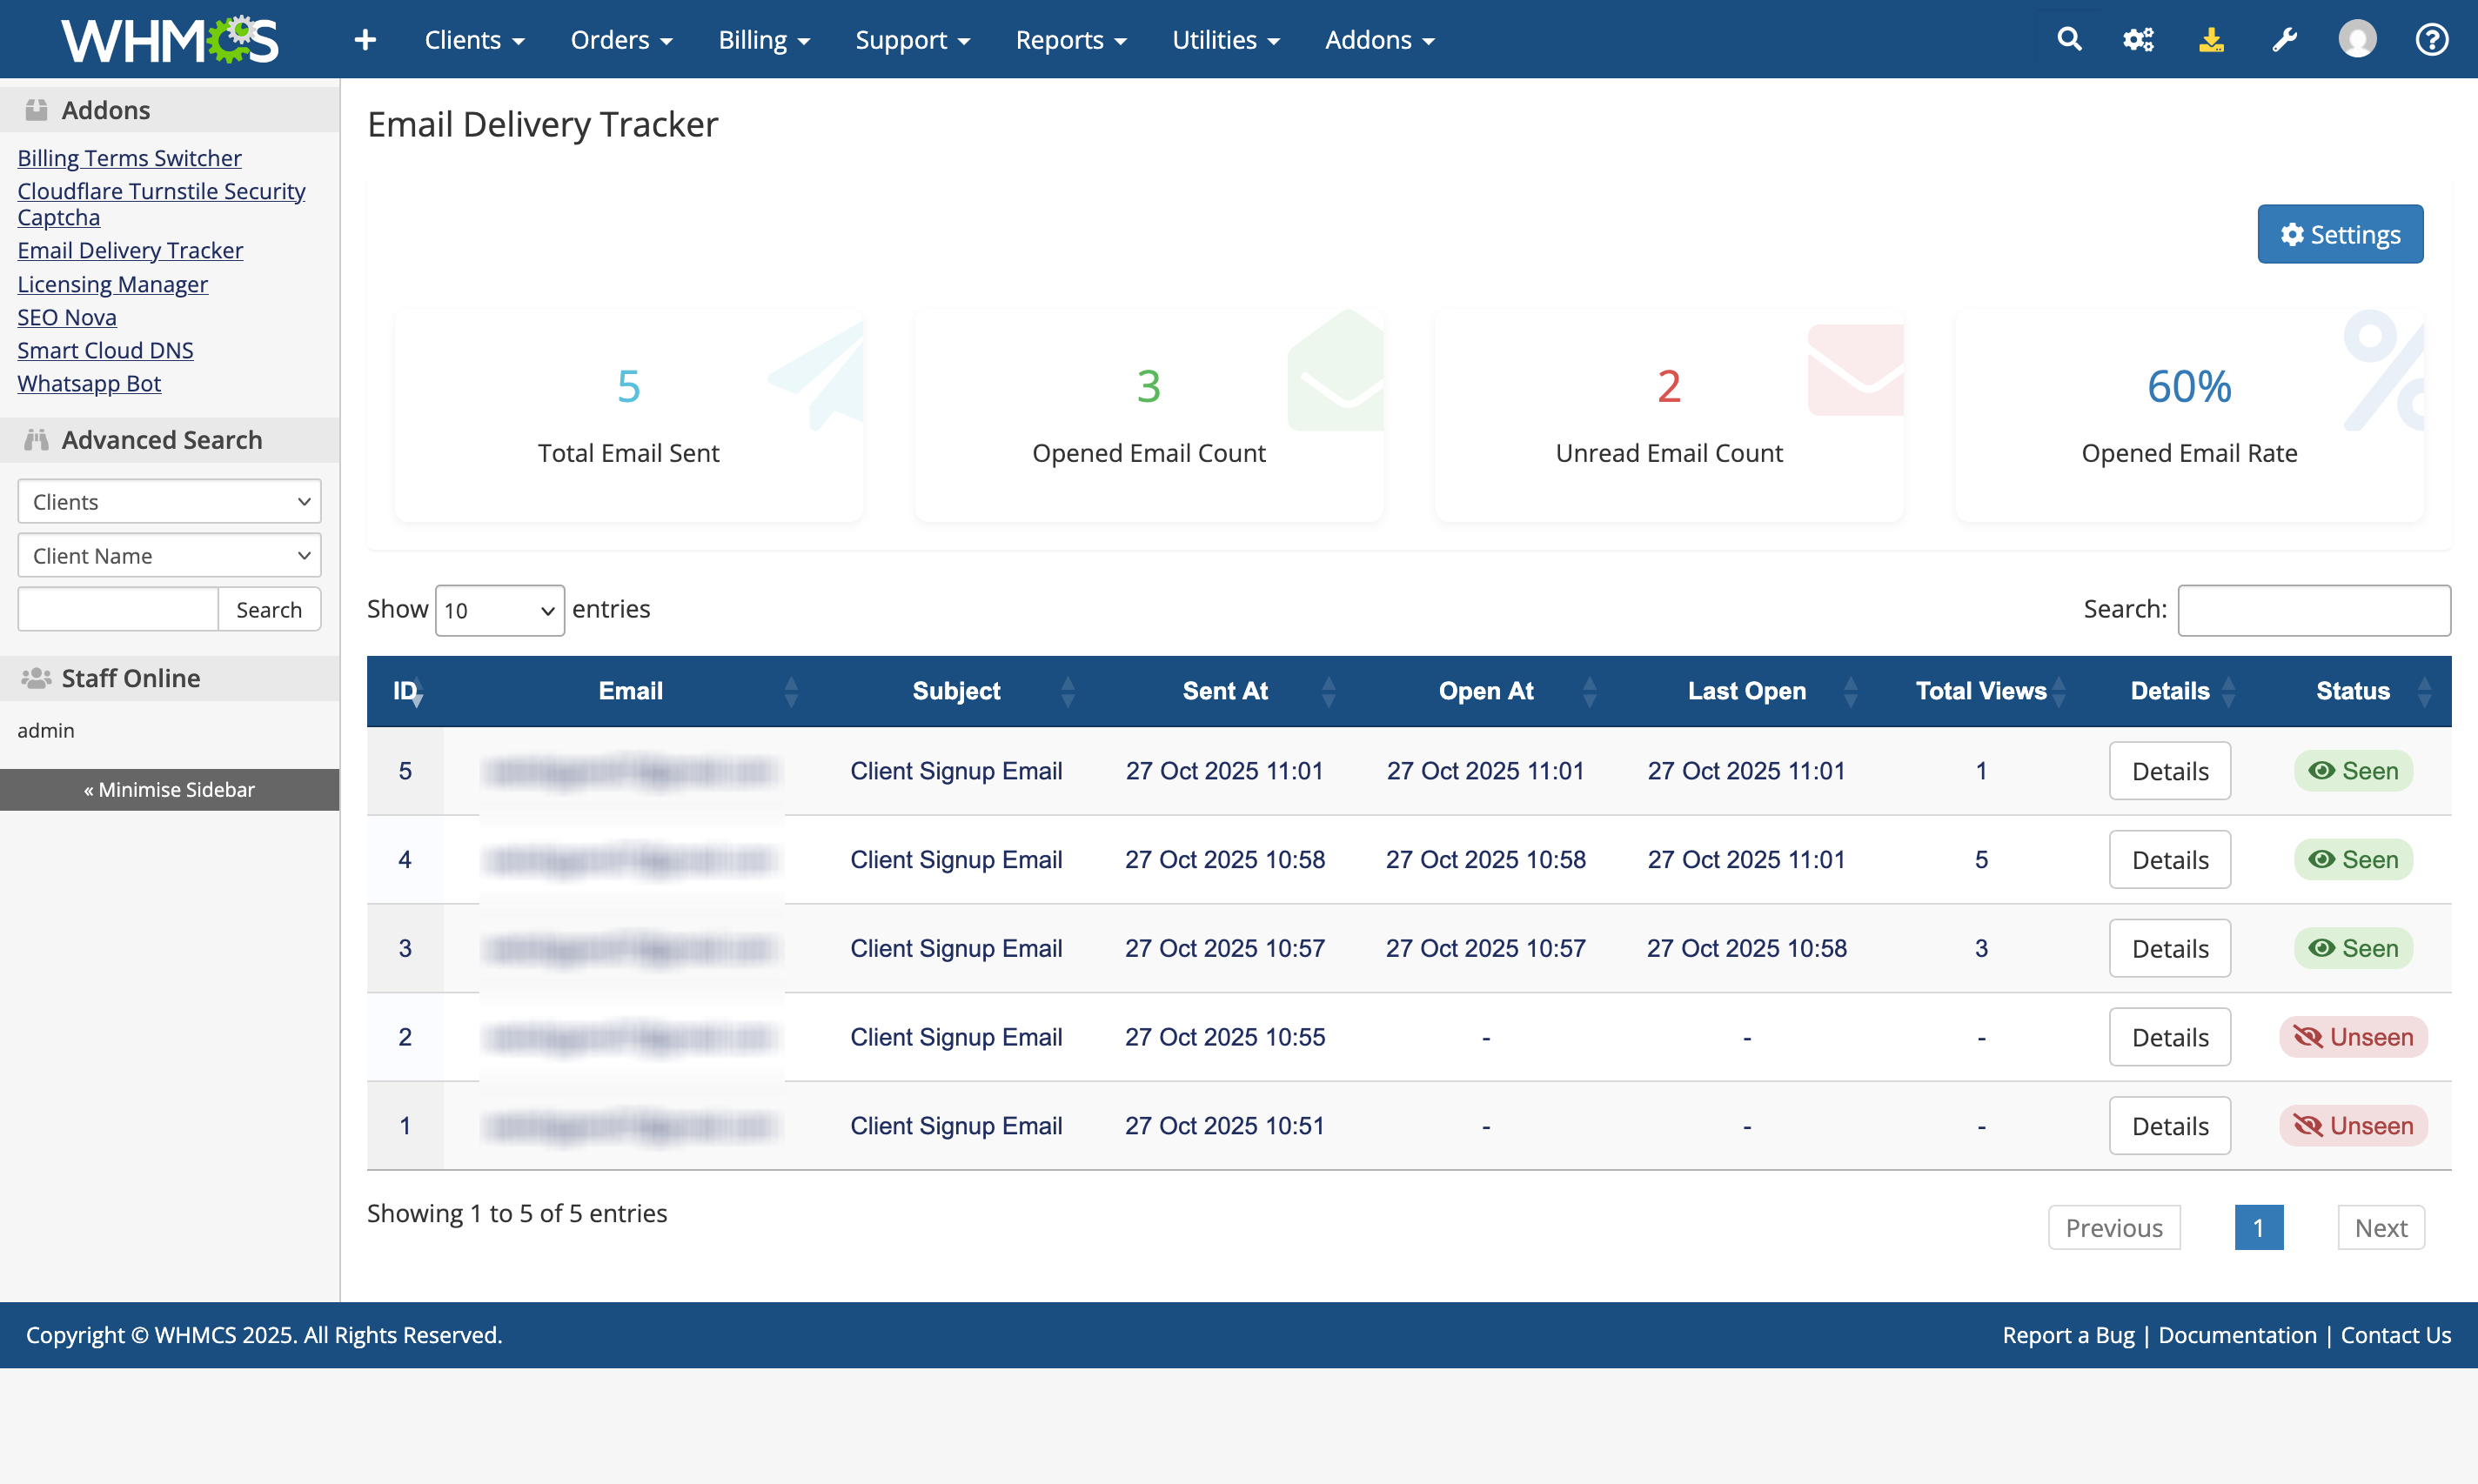Click the blue Settings button
Screen dimensions: 2478x1484
pos(2339,234)
